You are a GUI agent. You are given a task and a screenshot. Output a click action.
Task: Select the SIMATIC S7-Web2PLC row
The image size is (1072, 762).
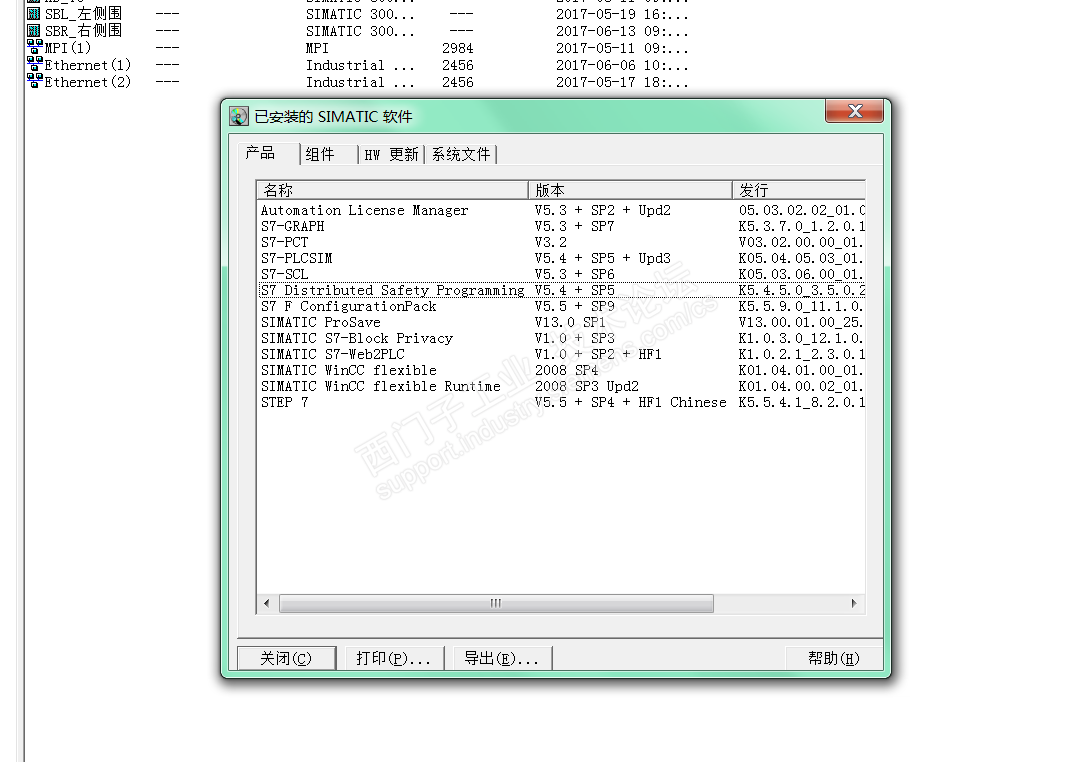coord(561,355)
